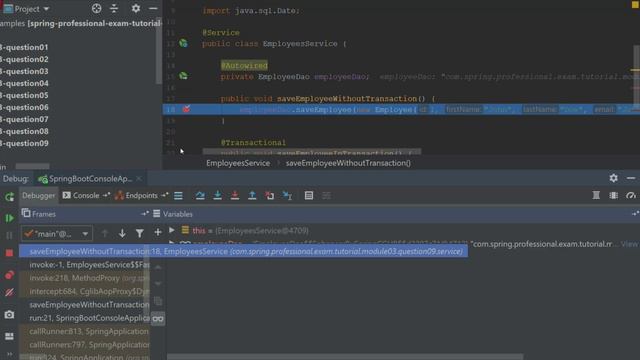Click saveEmployeeWithoutTransaction() breadcrumb
Image resolution: width=640 pixels, height=360 pixels.
tap(348, 163)
